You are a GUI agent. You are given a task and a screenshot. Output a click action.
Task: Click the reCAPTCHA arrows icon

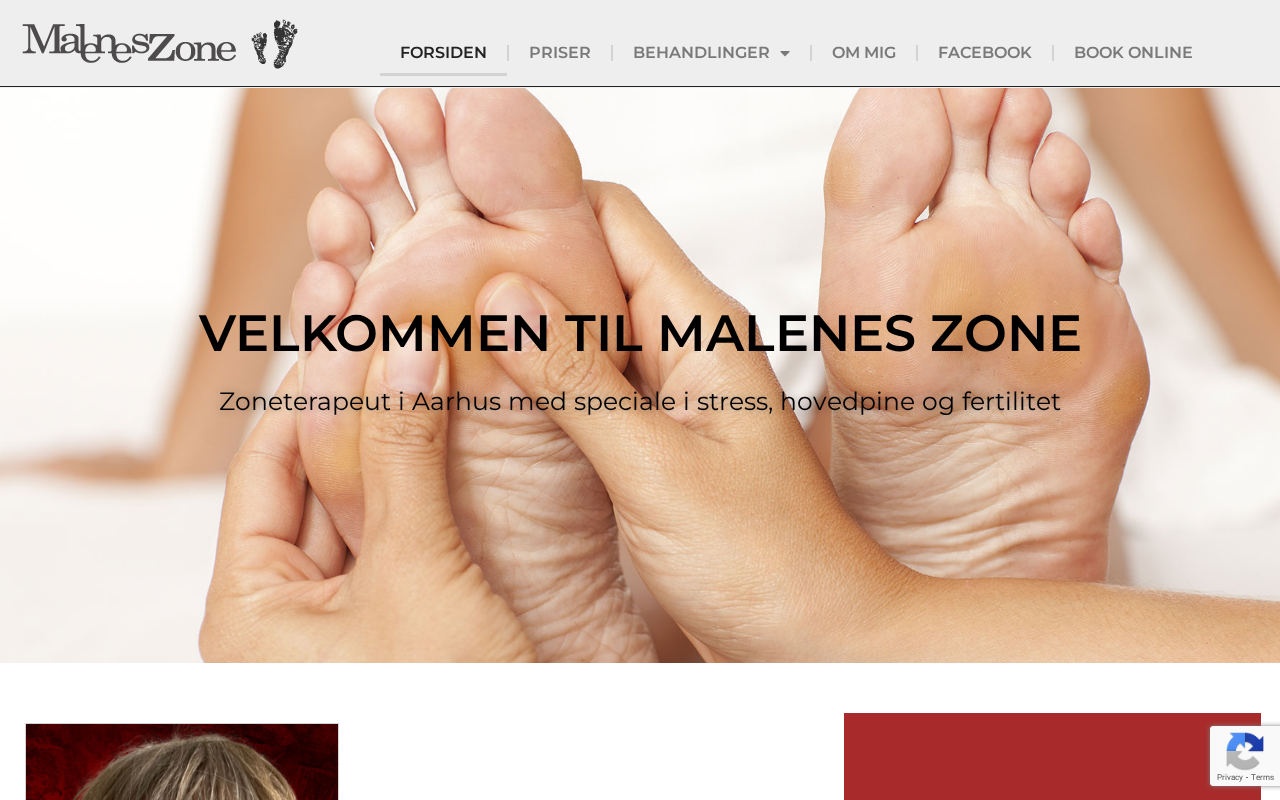(1244, 750)
